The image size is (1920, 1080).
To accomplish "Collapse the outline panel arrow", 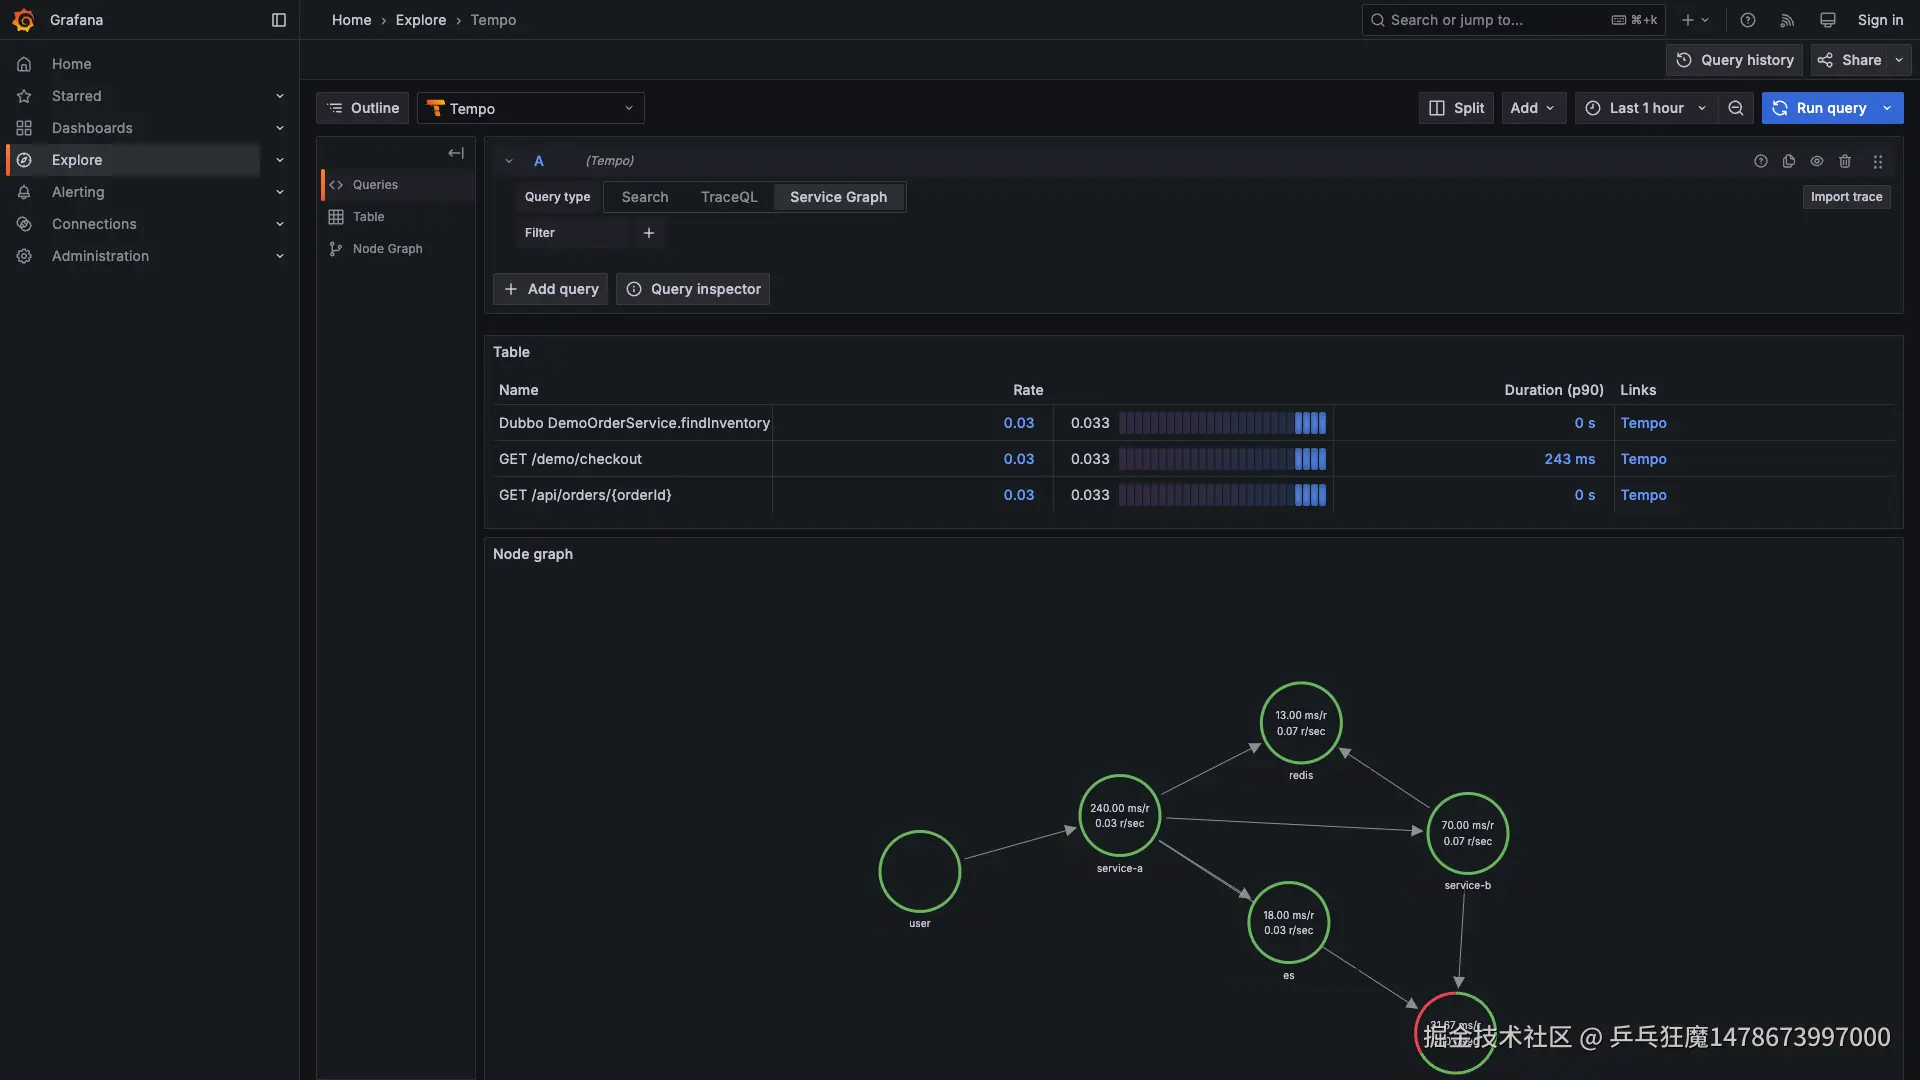I will click(456, 153).
